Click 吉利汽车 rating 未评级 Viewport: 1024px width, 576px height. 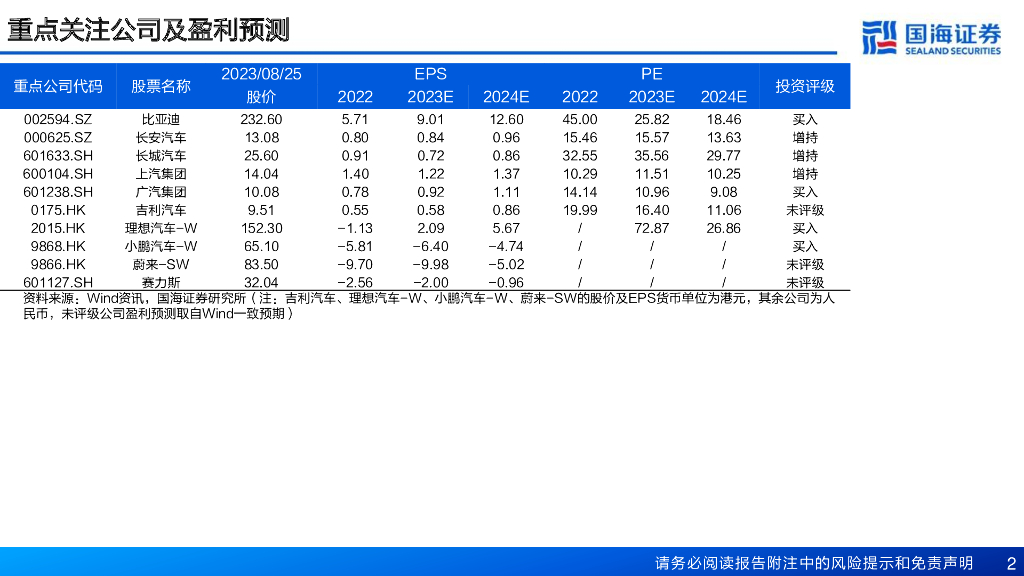pyautogui.click(x=805, y=210)
